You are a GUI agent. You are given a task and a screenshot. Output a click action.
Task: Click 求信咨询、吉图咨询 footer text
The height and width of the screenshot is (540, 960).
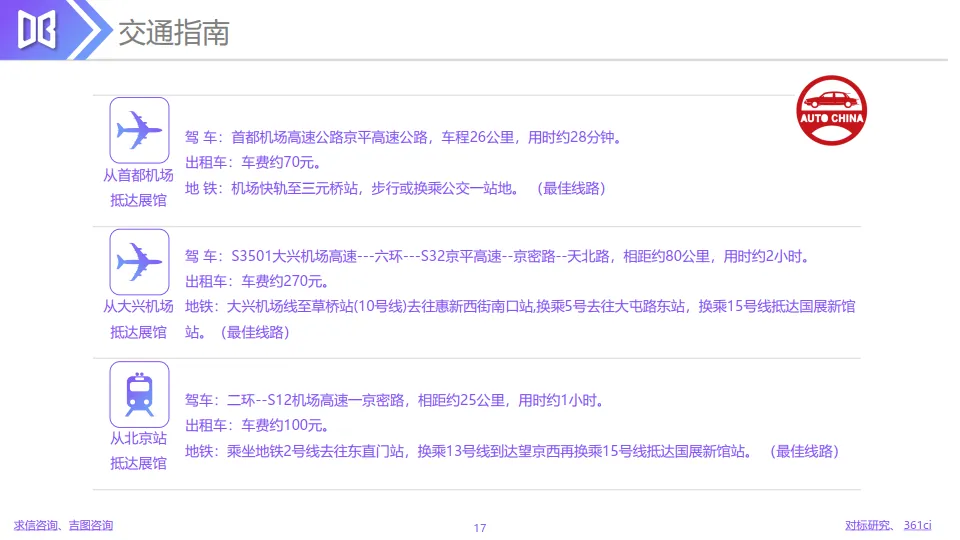pos(63,525)
